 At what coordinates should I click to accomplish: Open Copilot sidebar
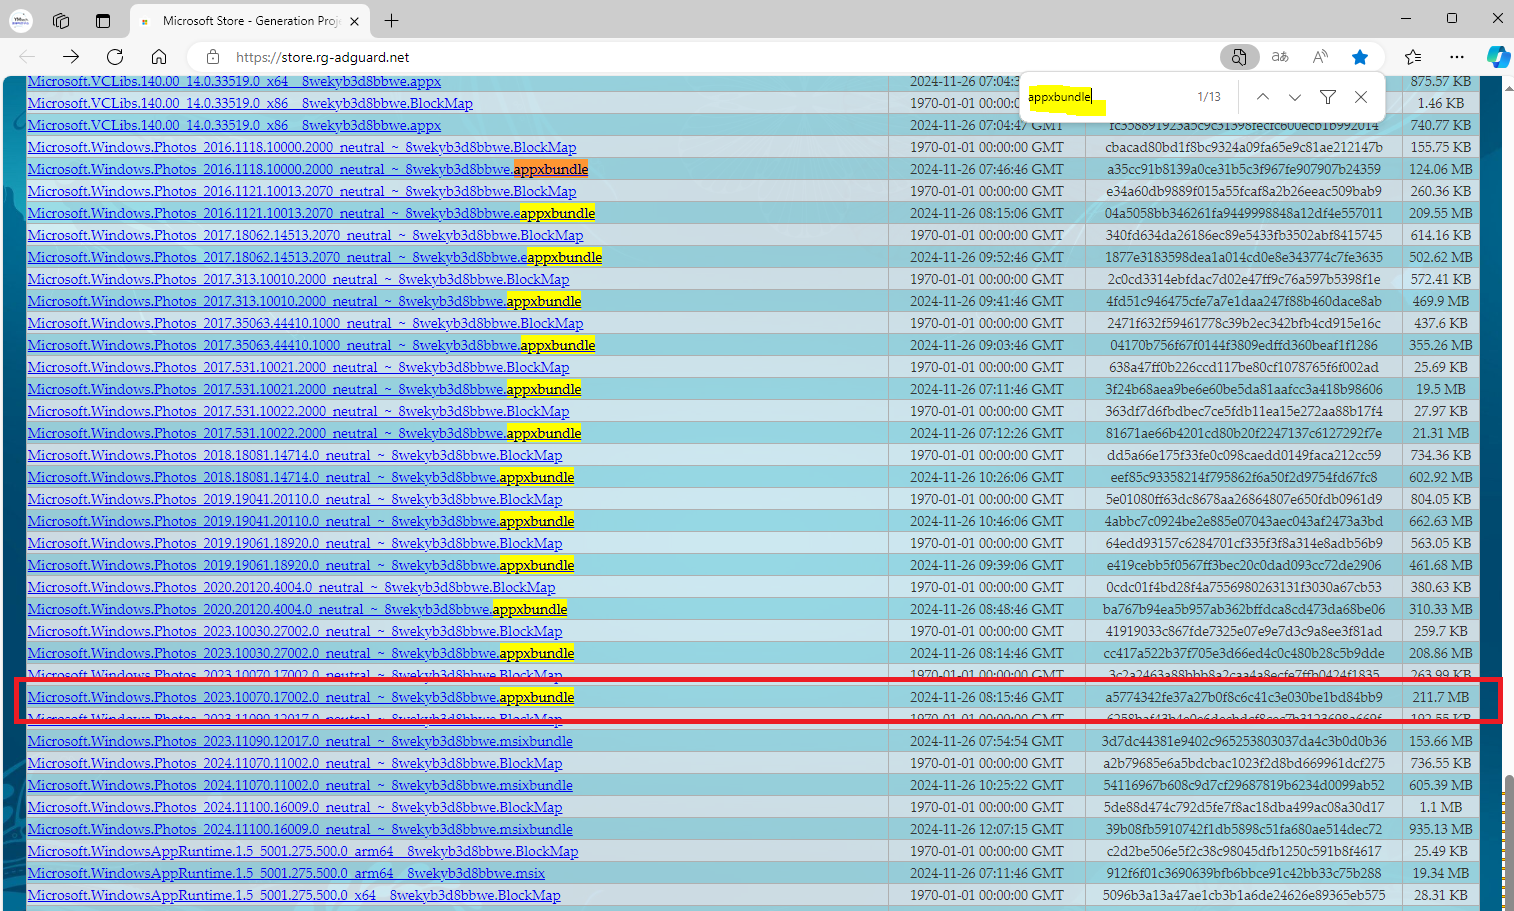pos(1497,57)
